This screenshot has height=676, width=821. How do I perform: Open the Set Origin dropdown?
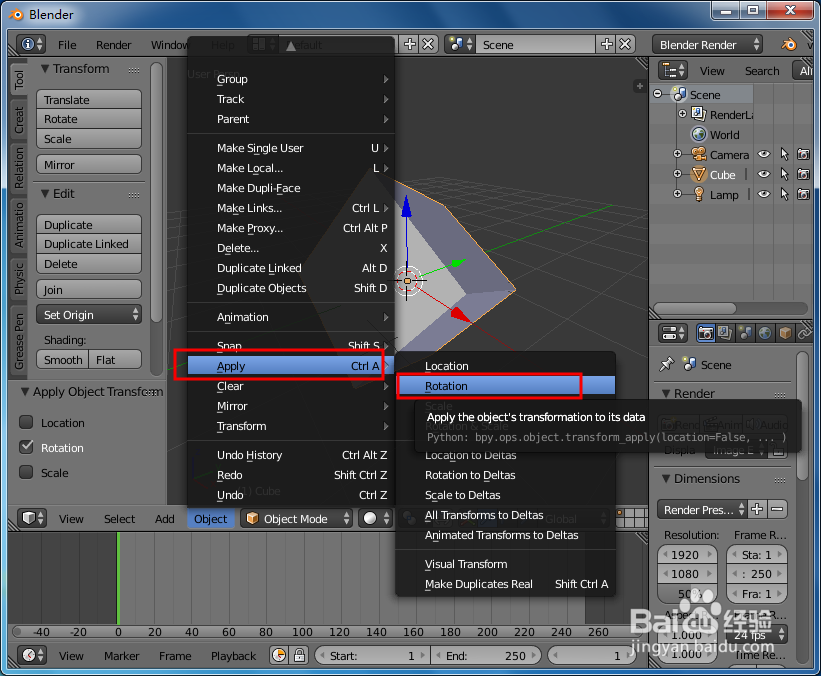coord(89,315)
